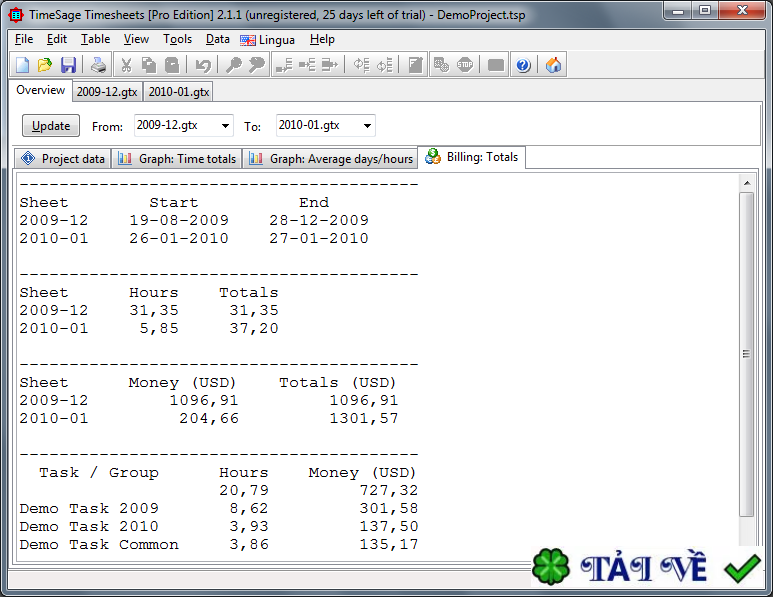Open the File menu
Viewport: 773px width, 597px height.
tap(24, 39)
